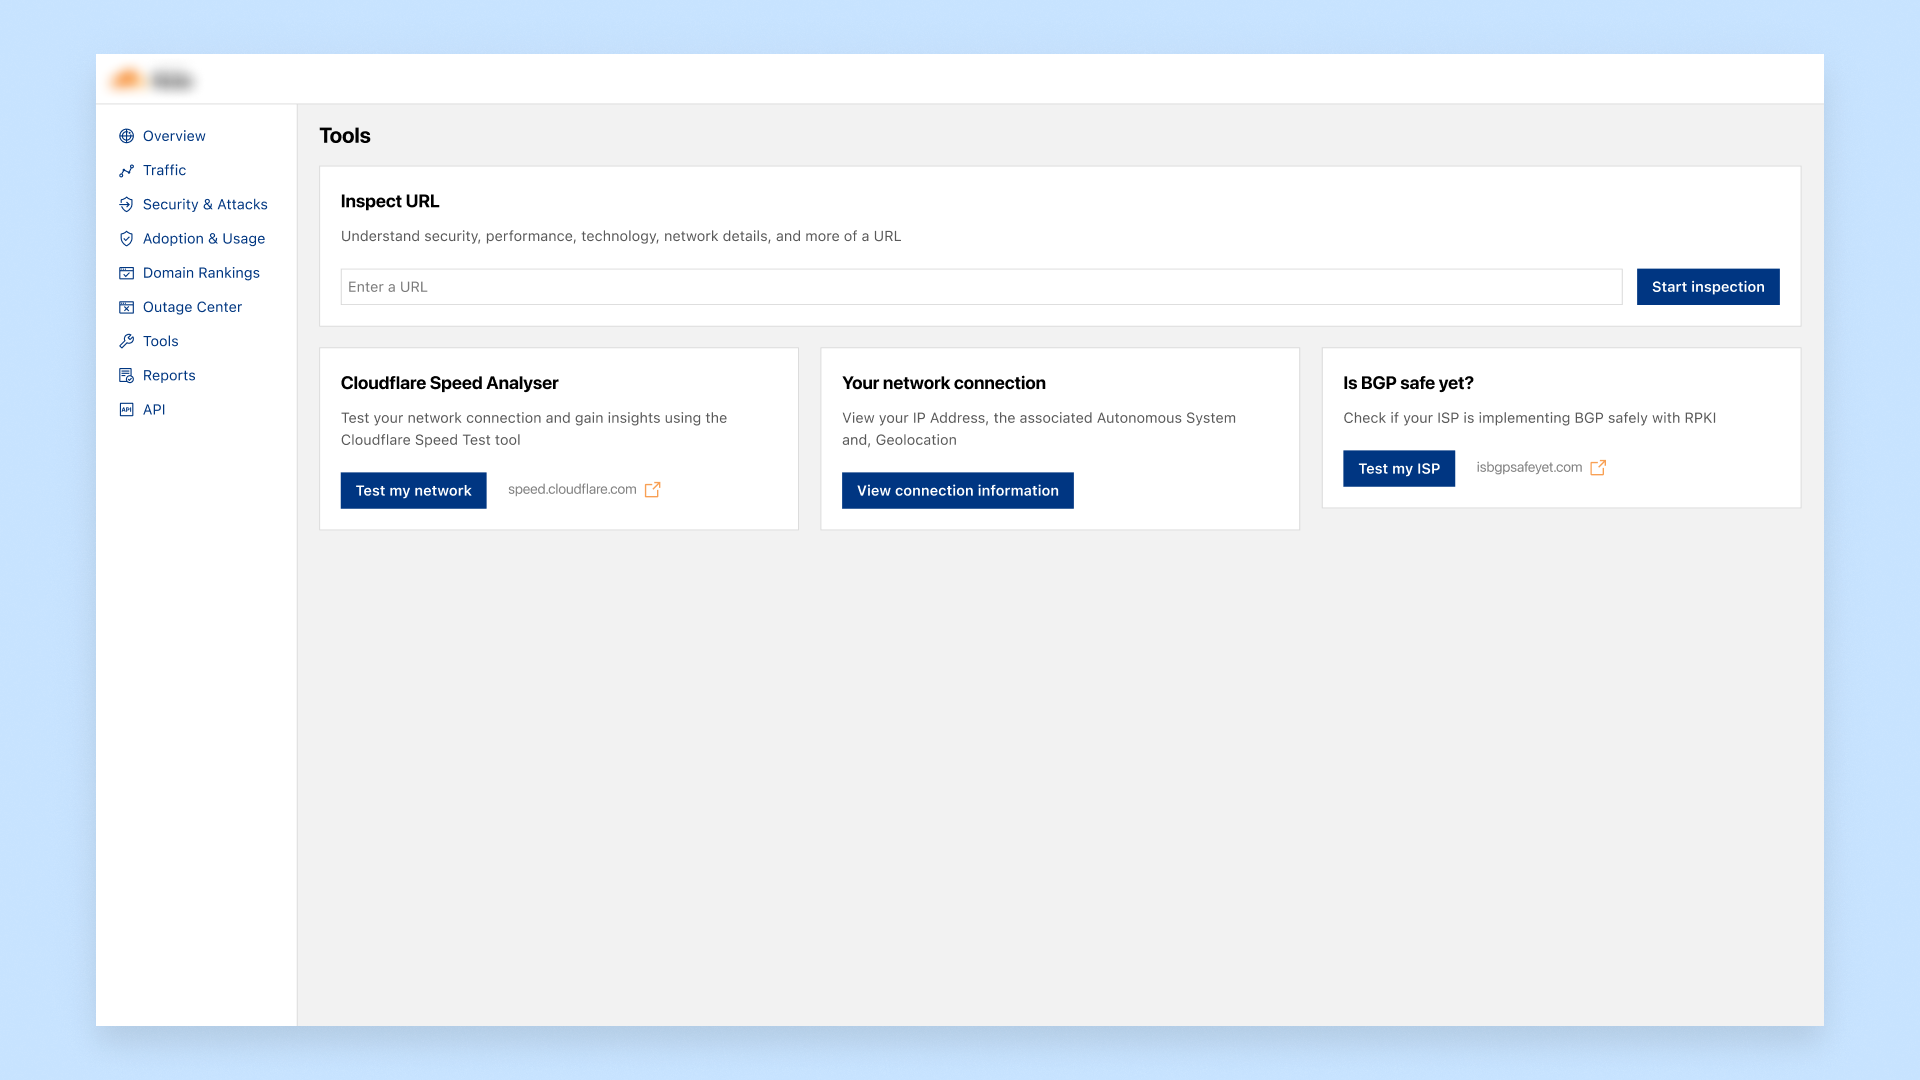Image resolution: width=1920 pixels, height=1080 pixels.
Task: Open the Domain Rankings menu item
Action: click(x=201, y=273)
